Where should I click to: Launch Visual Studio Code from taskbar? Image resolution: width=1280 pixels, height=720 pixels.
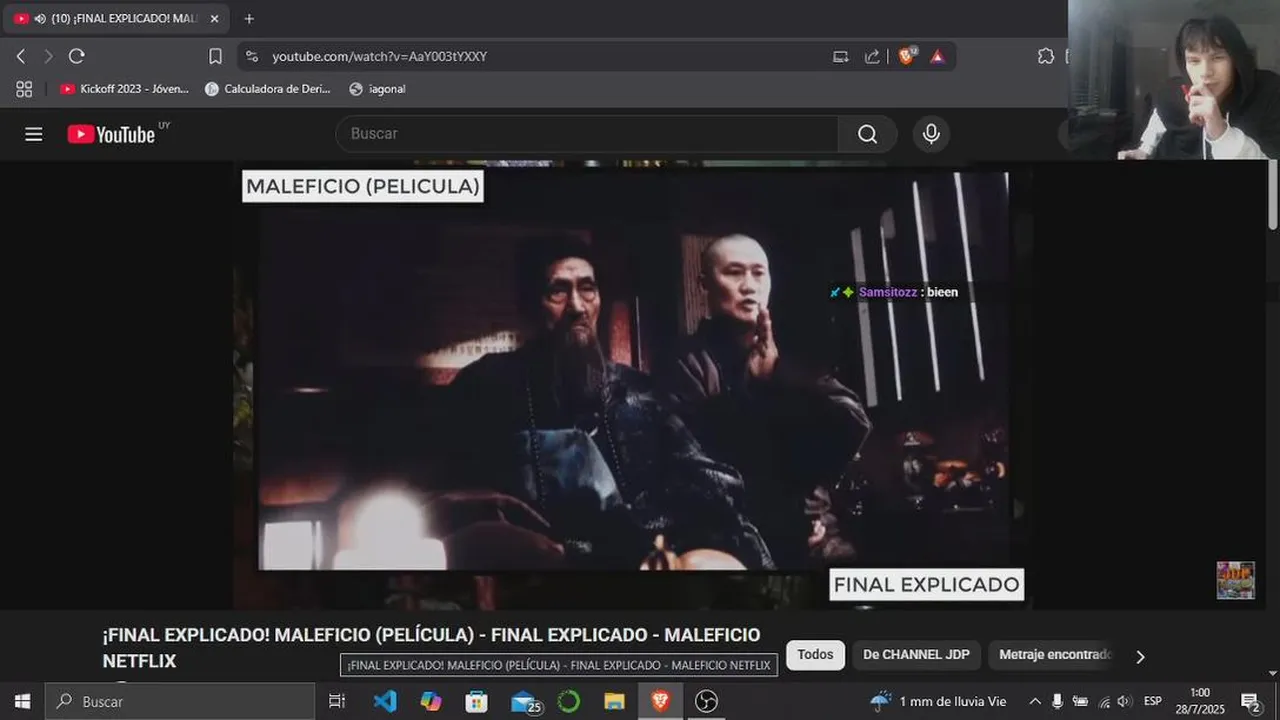[x=385, y=701]
